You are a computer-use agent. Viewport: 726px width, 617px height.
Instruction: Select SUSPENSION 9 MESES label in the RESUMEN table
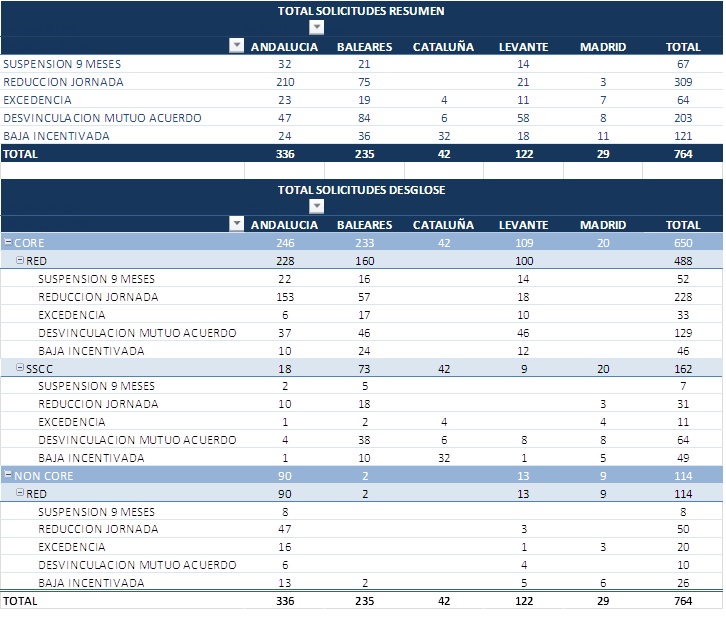62,64
